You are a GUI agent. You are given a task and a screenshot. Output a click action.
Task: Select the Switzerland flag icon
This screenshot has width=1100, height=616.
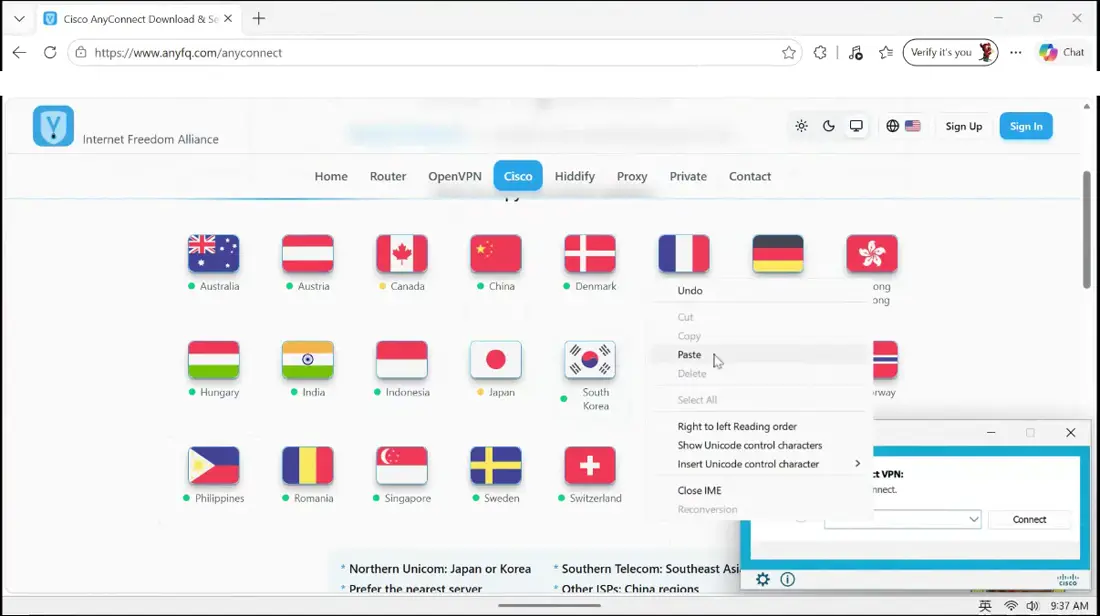590,465
